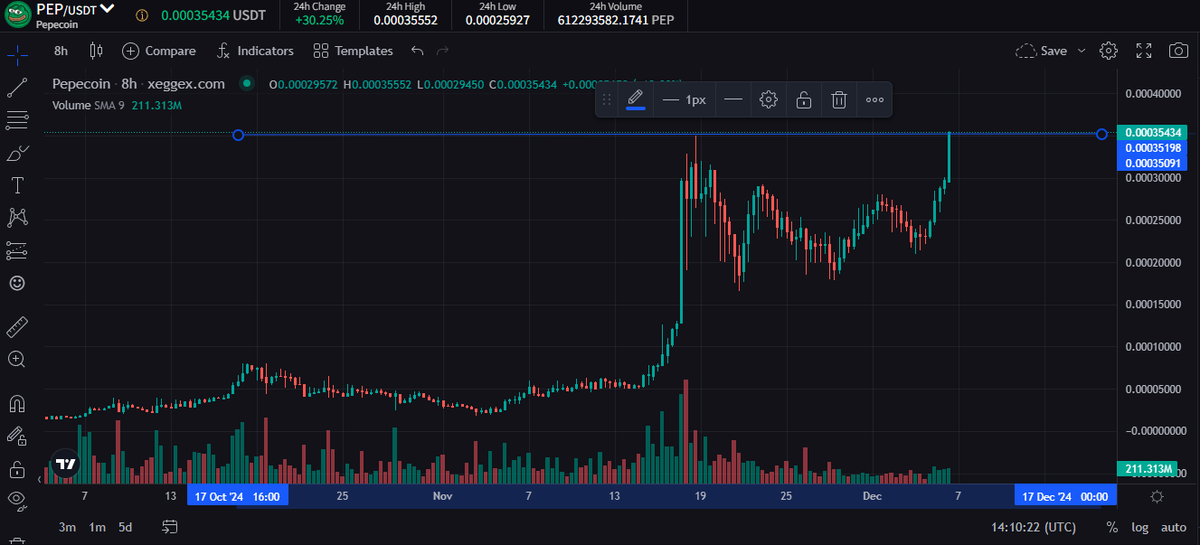Click the Pepecoin · 8h · xeggex.com title
Screen dimensions: 1200x545
point(139,84)
